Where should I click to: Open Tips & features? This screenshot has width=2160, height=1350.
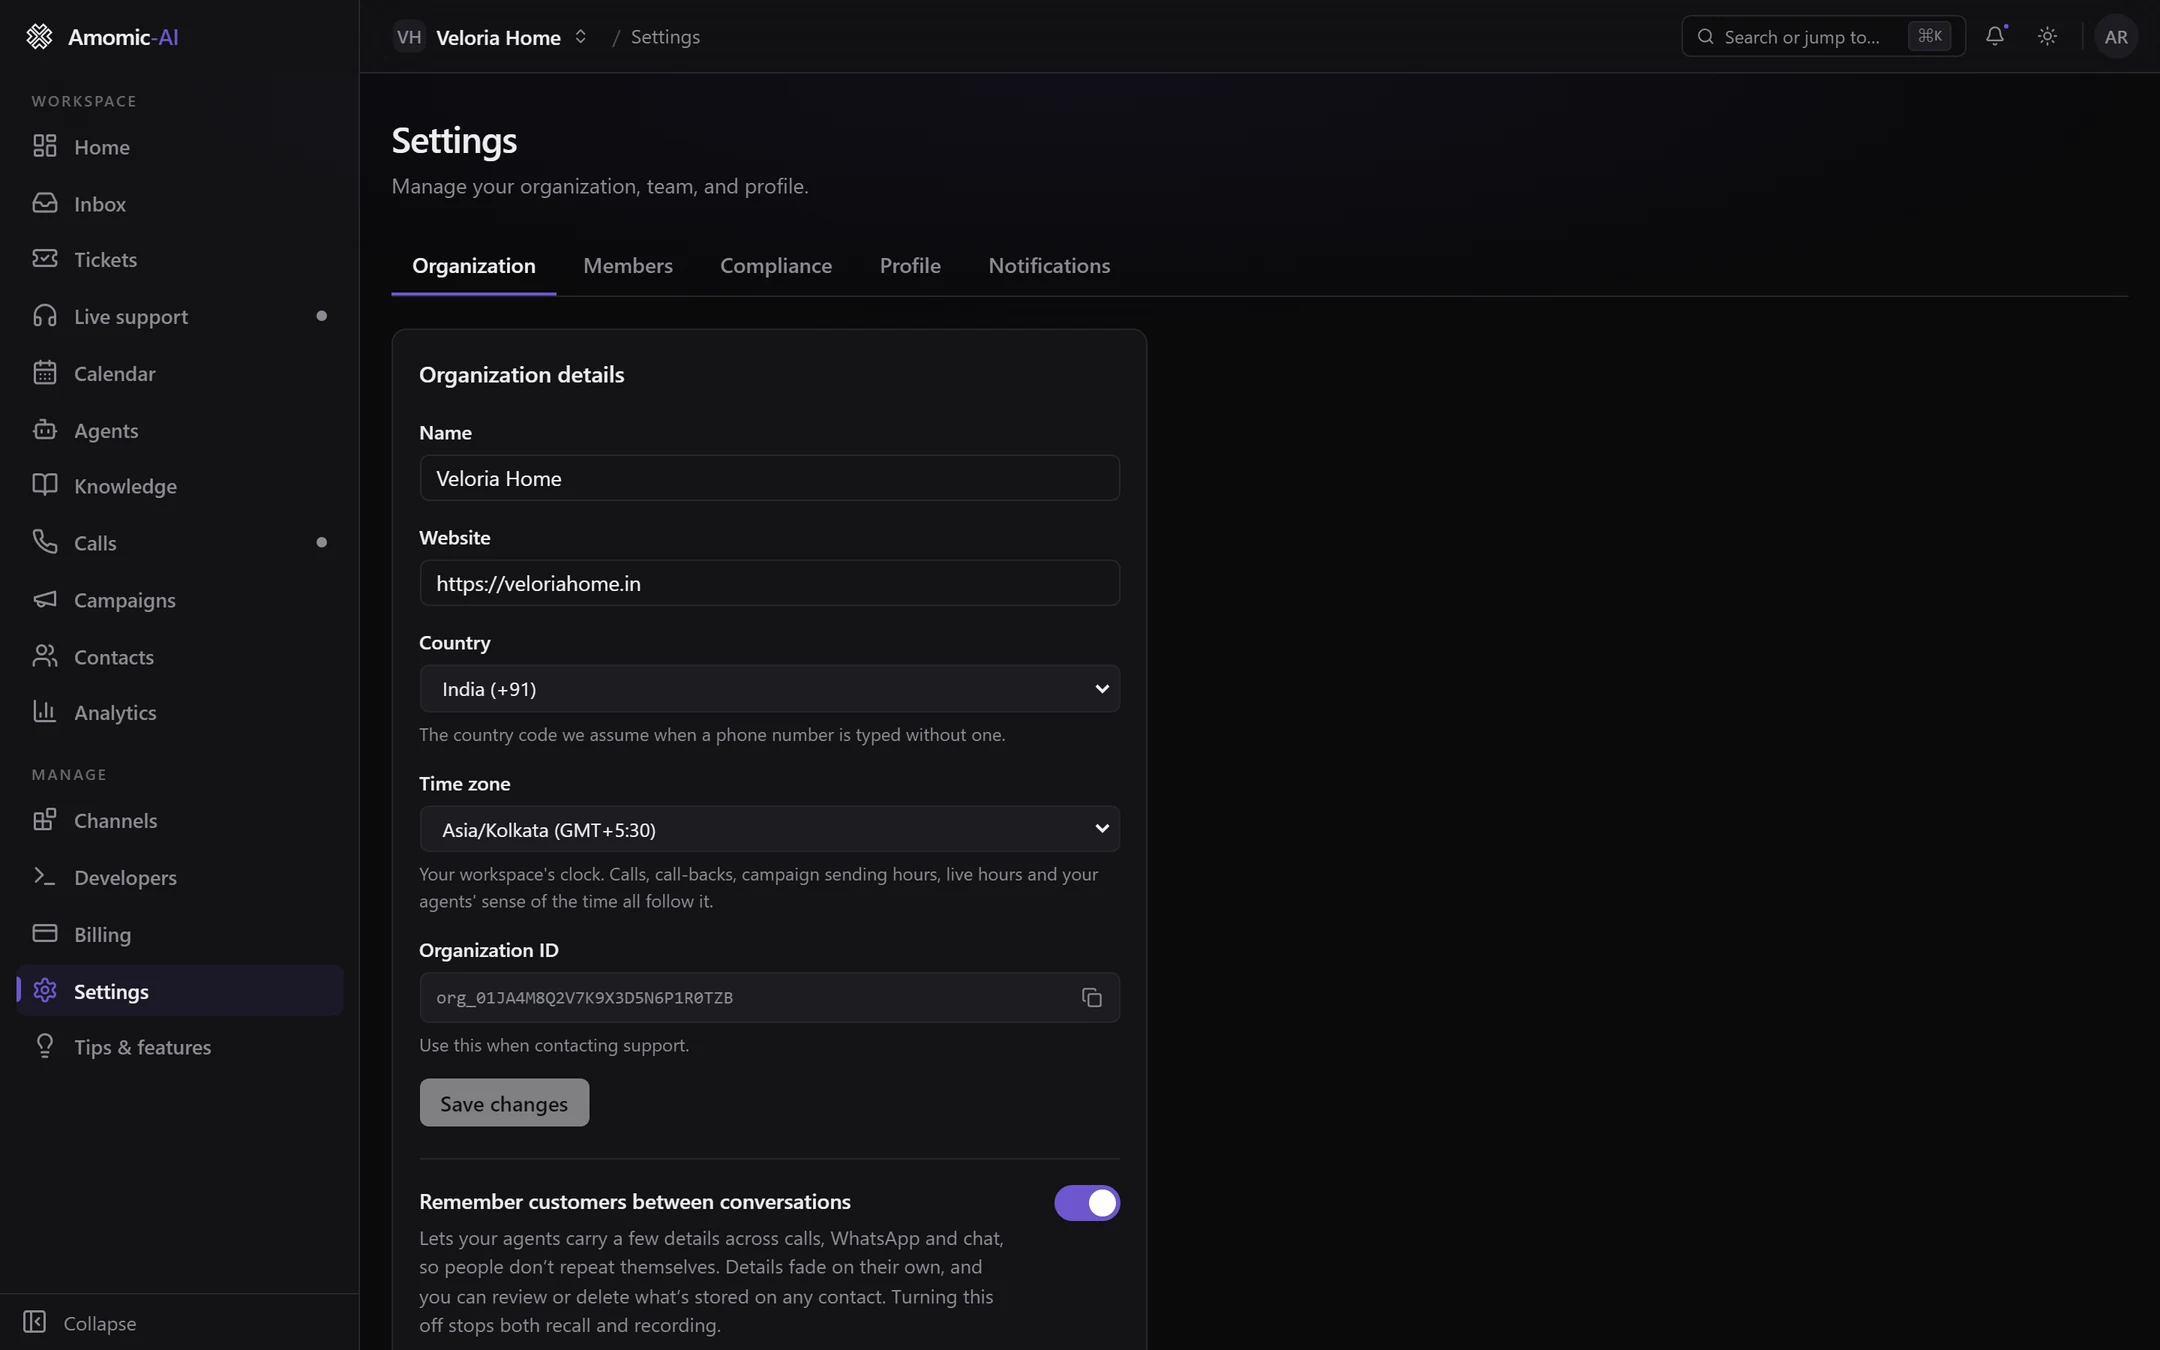[180, 1047]
